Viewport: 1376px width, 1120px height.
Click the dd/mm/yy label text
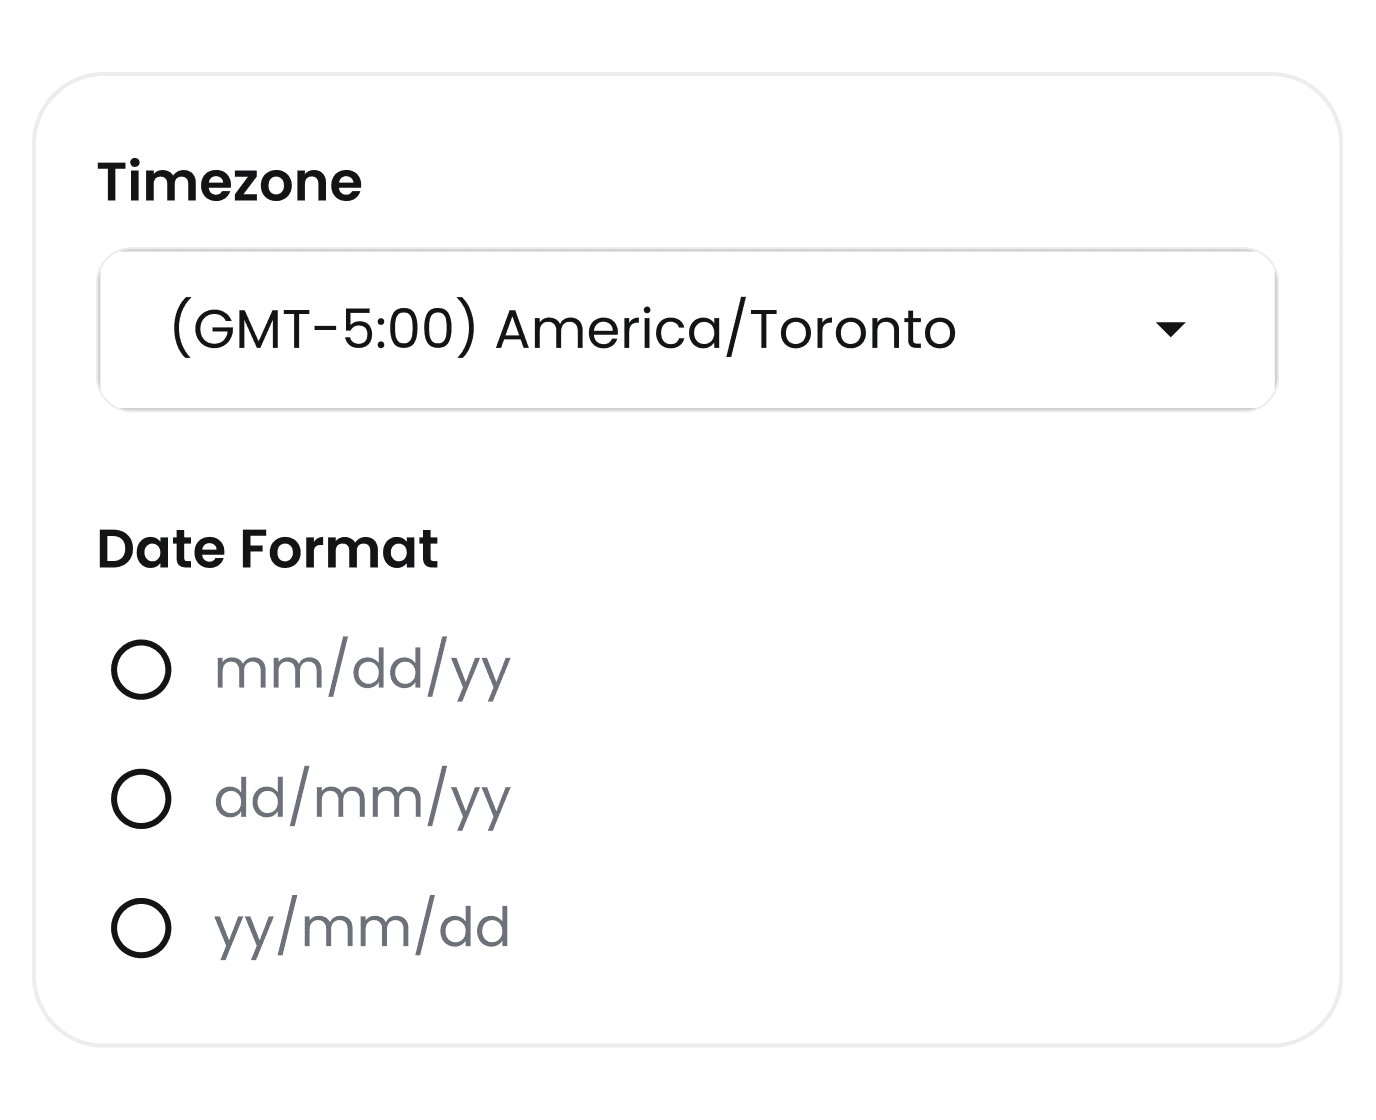(362, 799)
